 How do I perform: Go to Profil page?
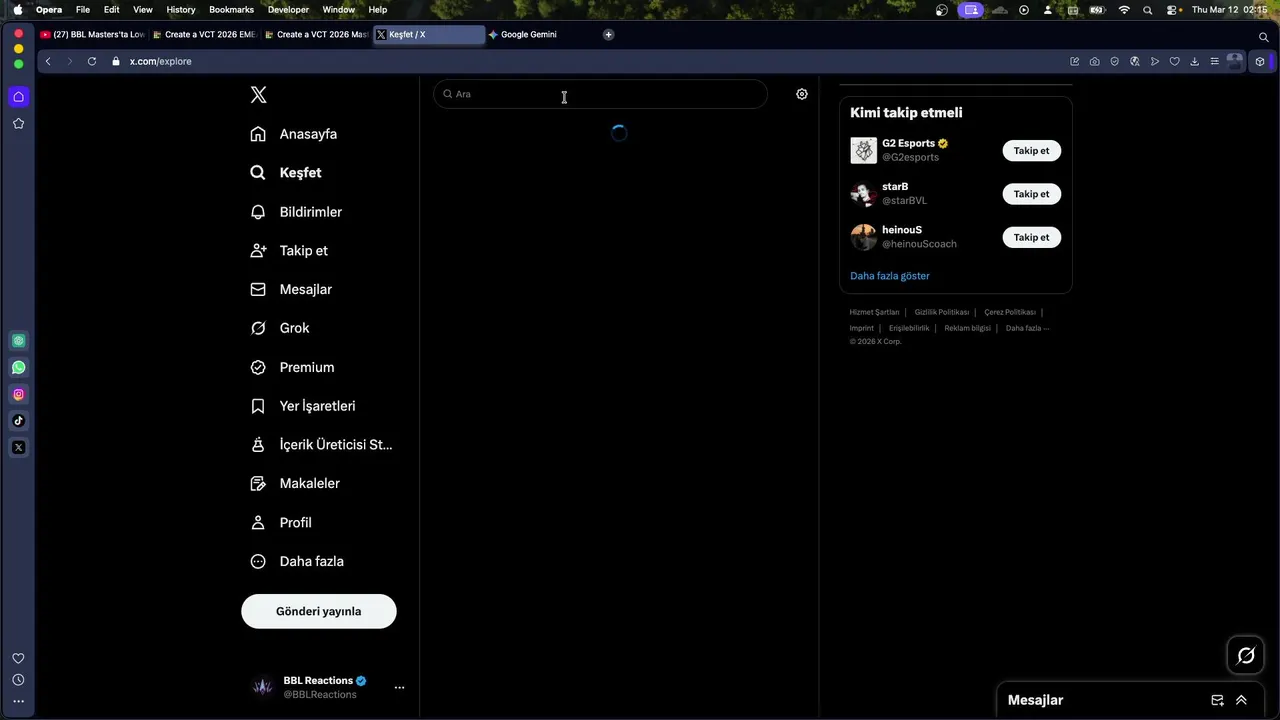point(281,522)
